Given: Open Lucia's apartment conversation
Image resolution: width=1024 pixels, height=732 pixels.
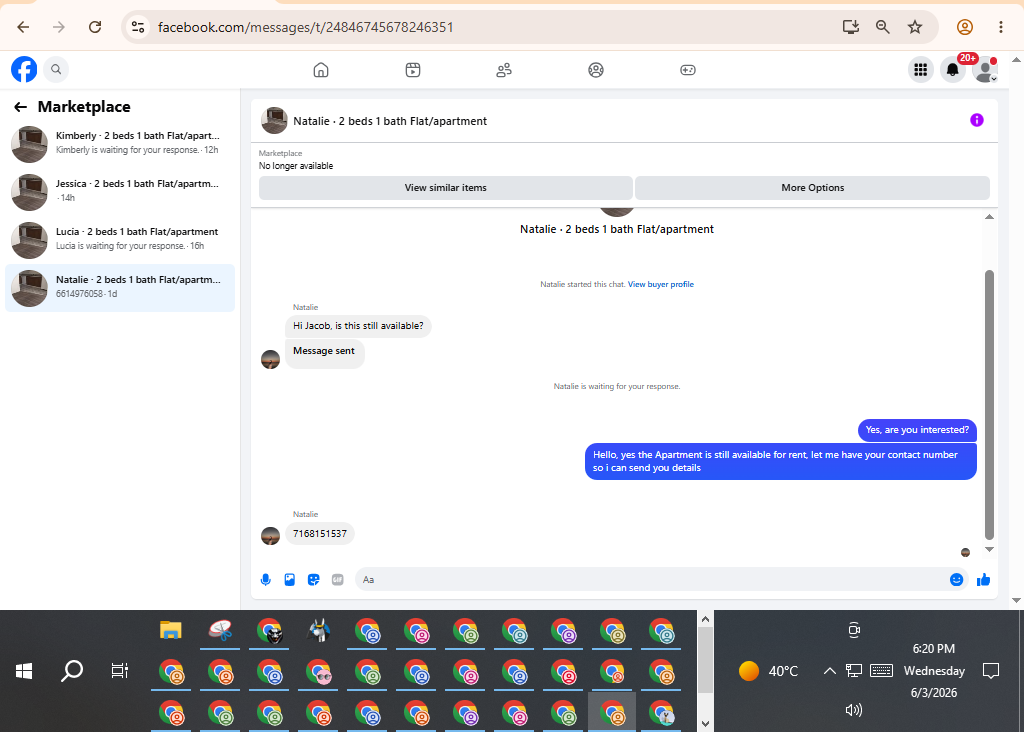Looking at the screenshot, I should click(120, 240).
